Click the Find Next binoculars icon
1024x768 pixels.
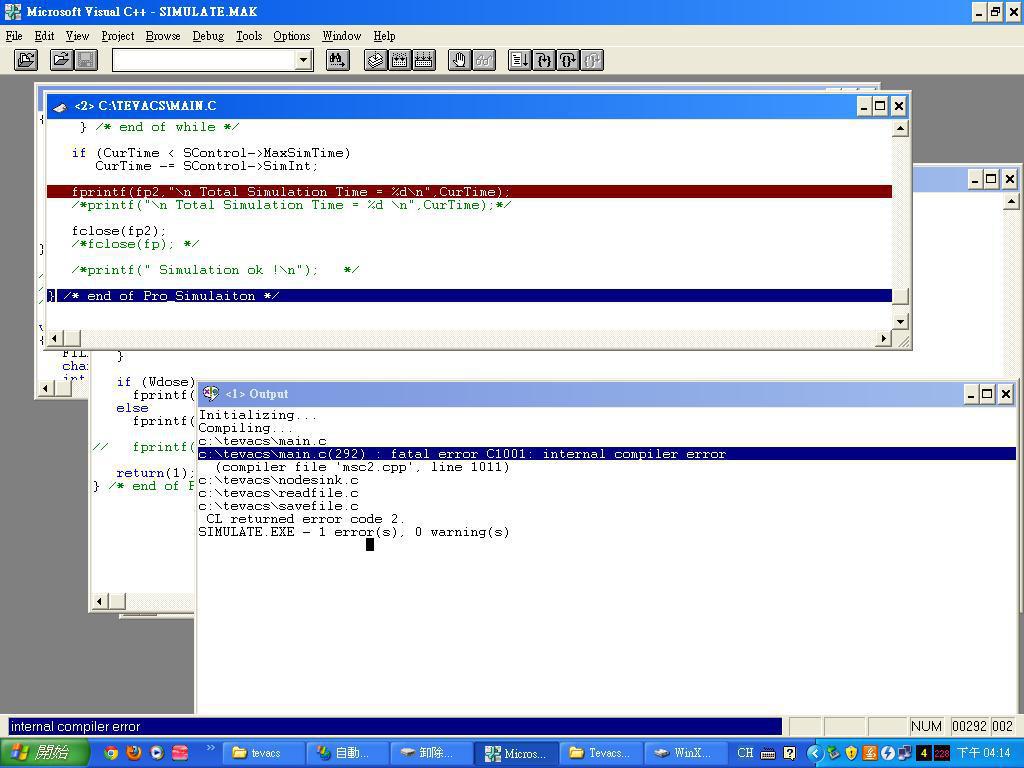(x=337, y=60)
